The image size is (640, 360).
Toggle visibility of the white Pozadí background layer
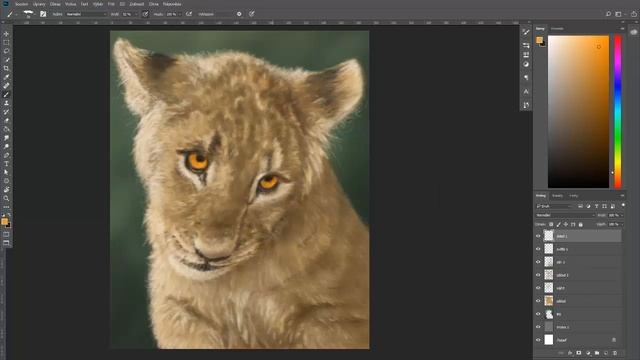[x=538, y=340]
